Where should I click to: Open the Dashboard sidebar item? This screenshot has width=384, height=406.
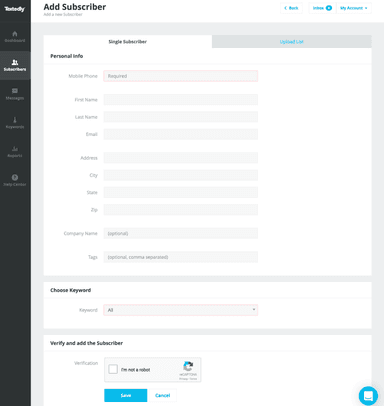(x=15, y=37)
